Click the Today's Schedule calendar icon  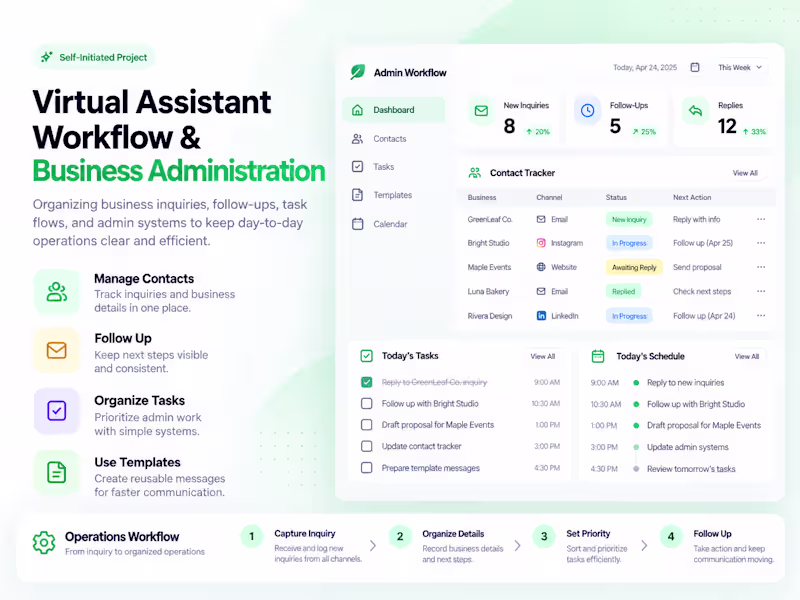(x=597, y=356)
